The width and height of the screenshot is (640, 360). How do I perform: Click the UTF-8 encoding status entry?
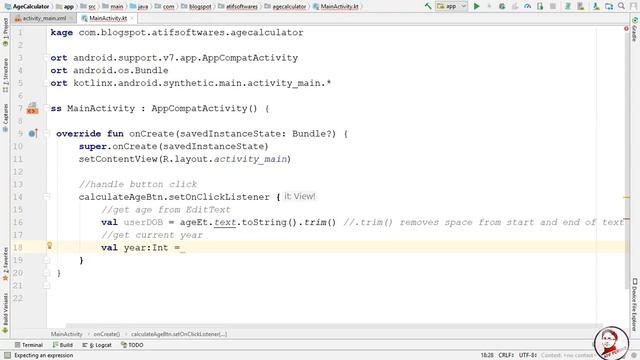527,356
